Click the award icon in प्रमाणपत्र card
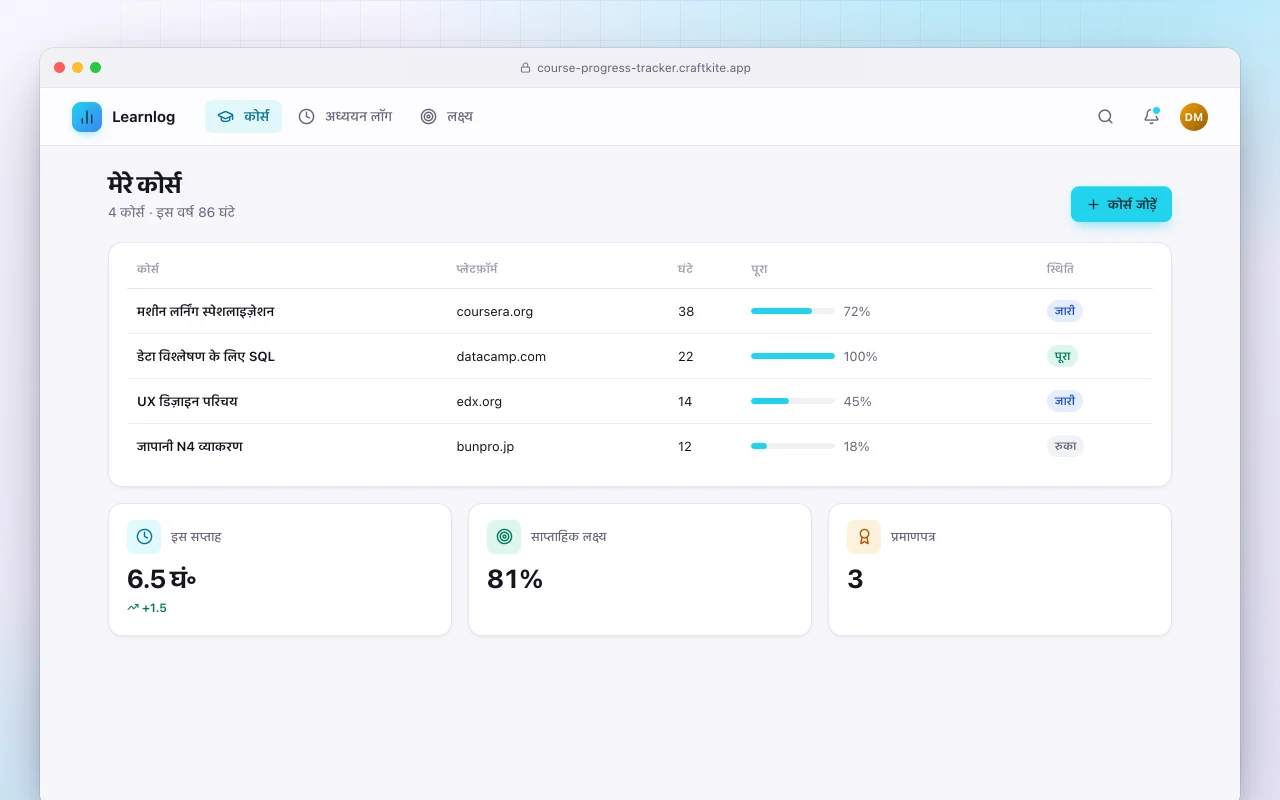Image resolution: width=1280 pixels, height=800 pixels. click(864, 537)
